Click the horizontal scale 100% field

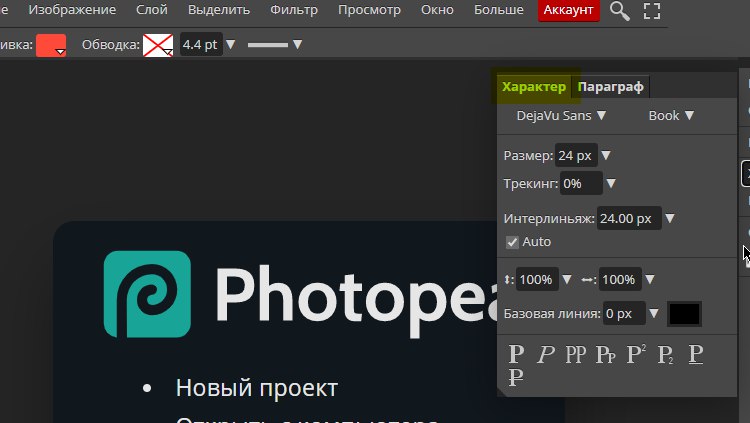point(620,279)
